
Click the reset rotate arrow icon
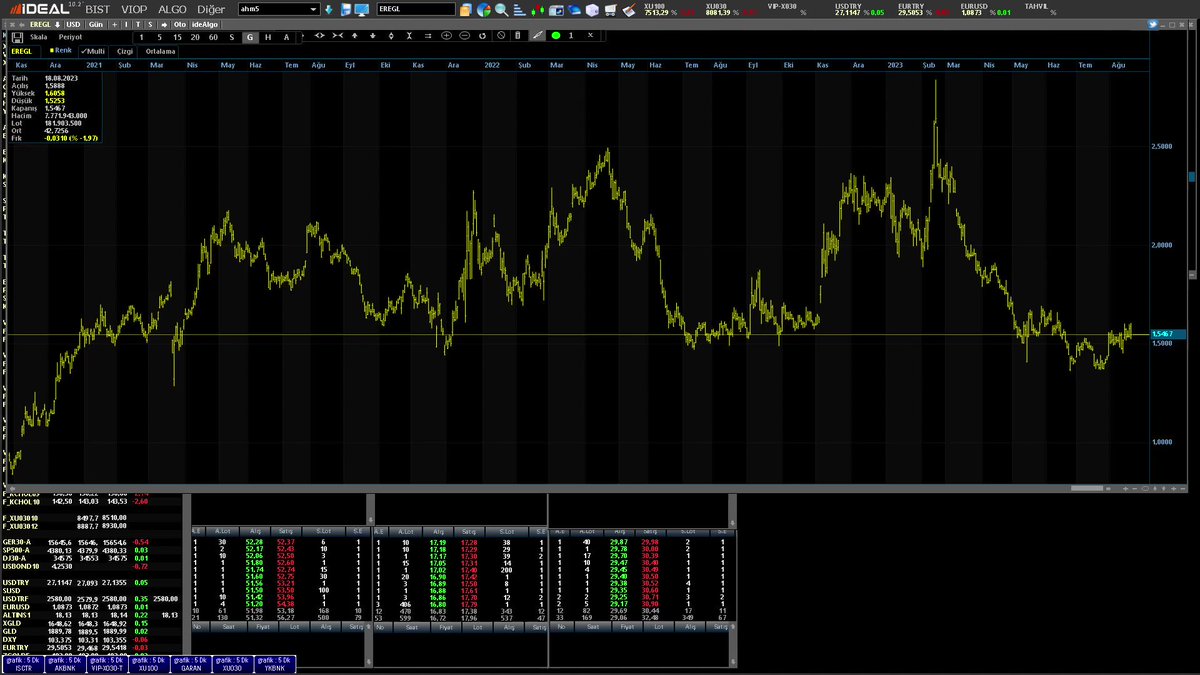coord(482,35)
